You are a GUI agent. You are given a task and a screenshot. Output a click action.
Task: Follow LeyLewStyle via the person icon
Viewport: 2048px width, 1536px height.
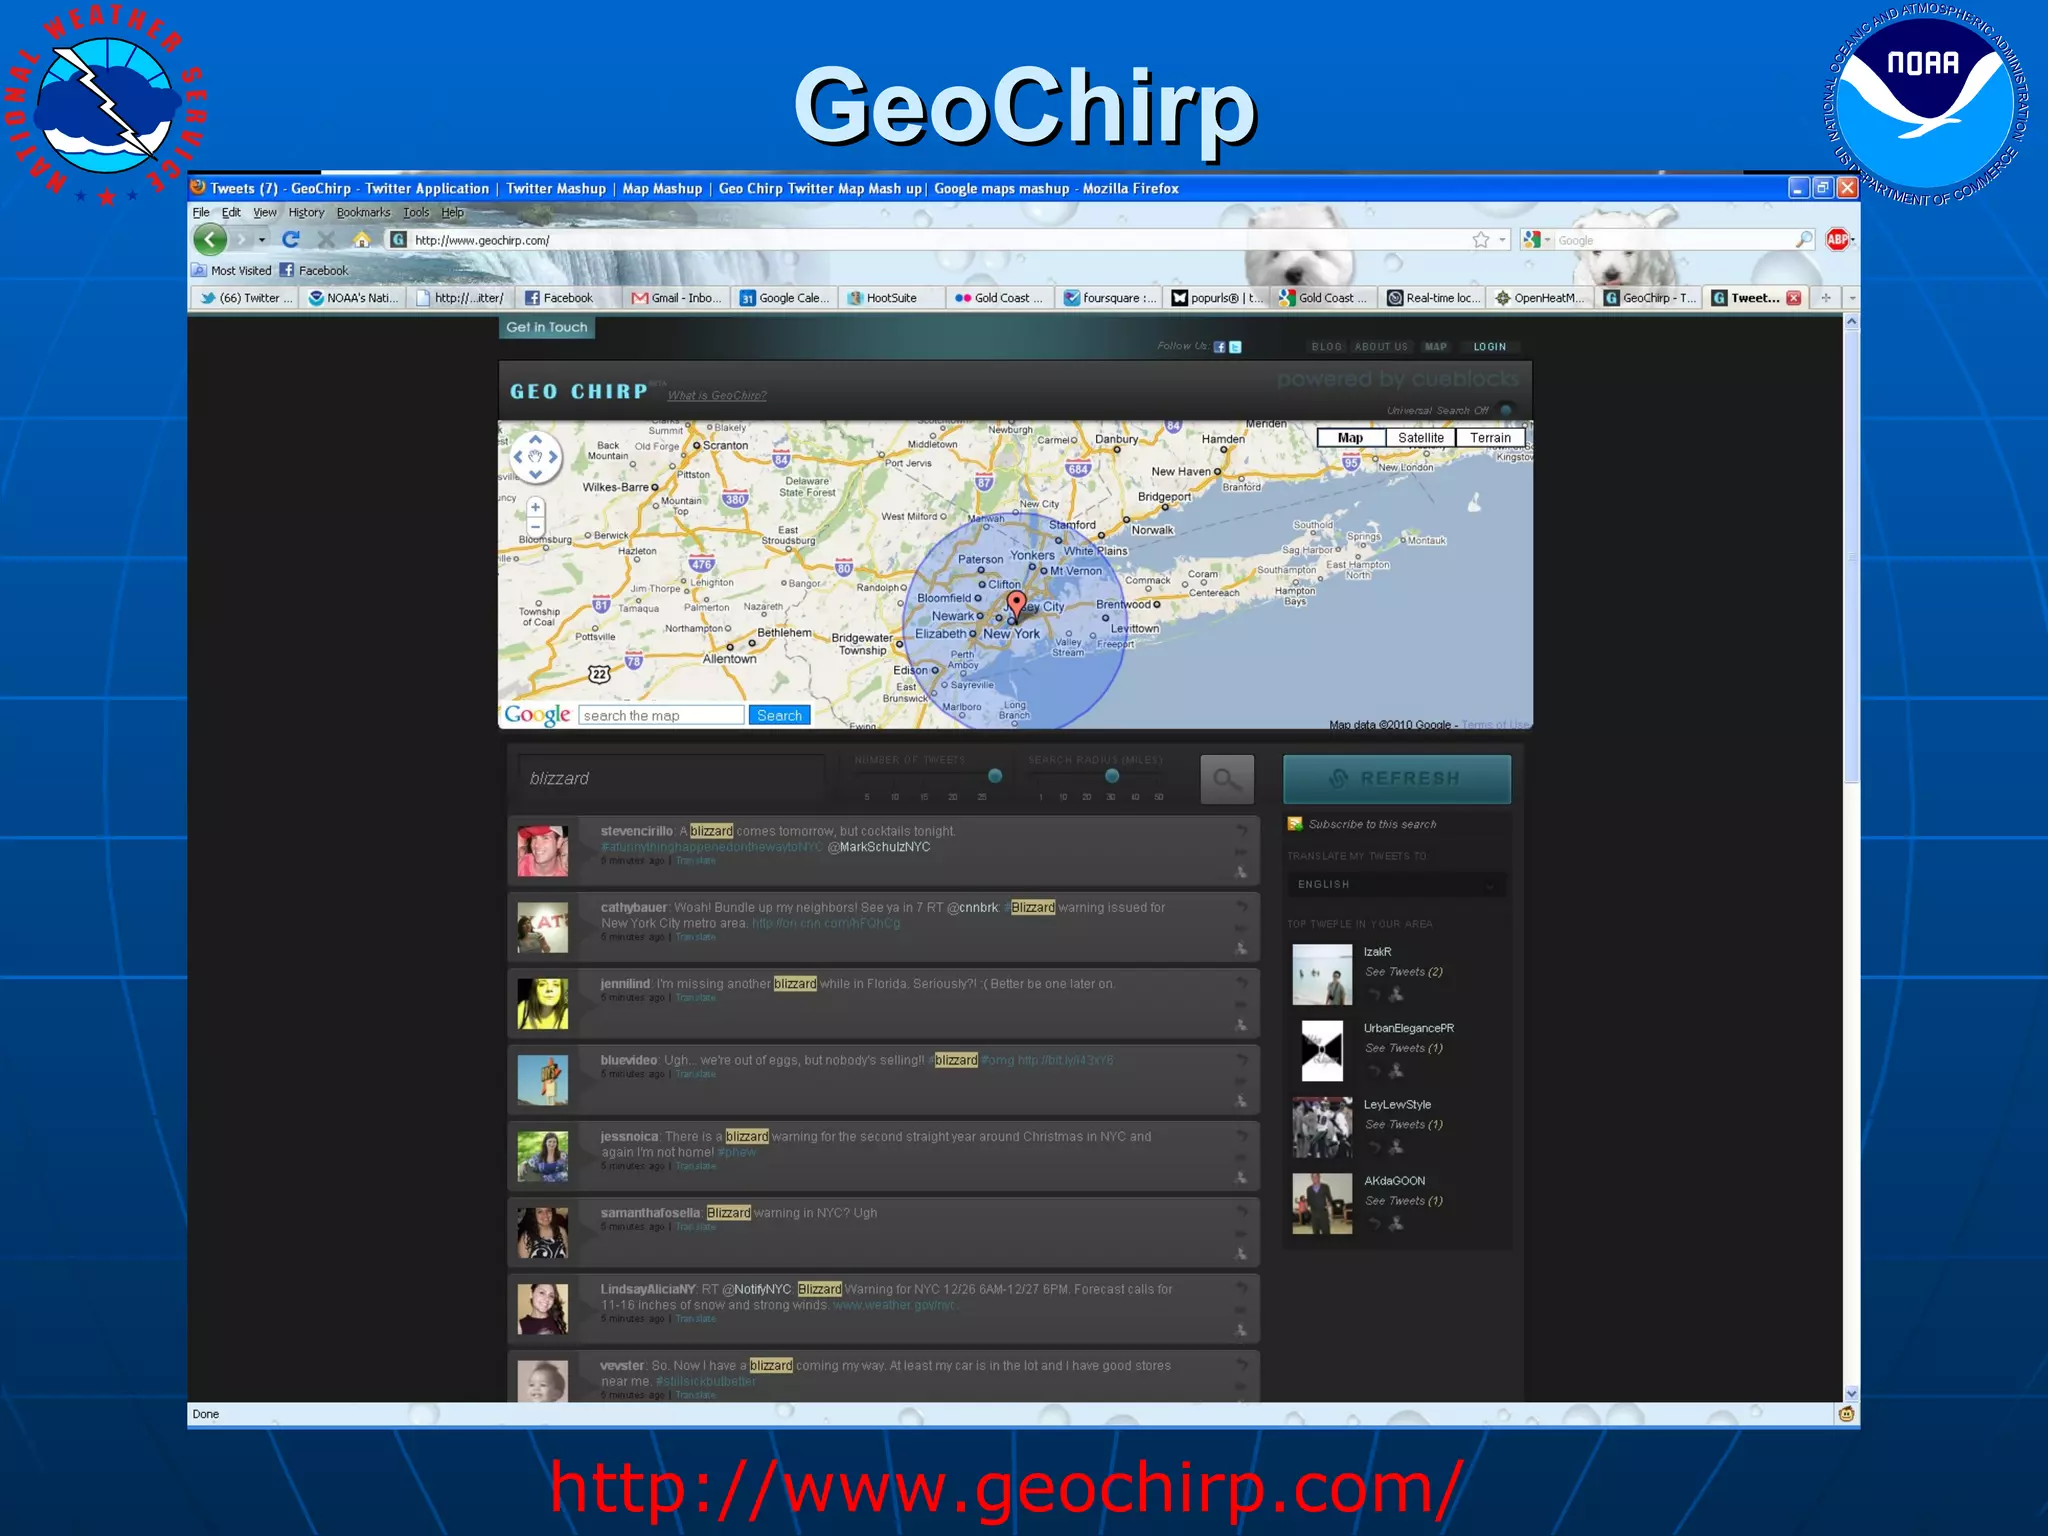click(1396, 1147)
